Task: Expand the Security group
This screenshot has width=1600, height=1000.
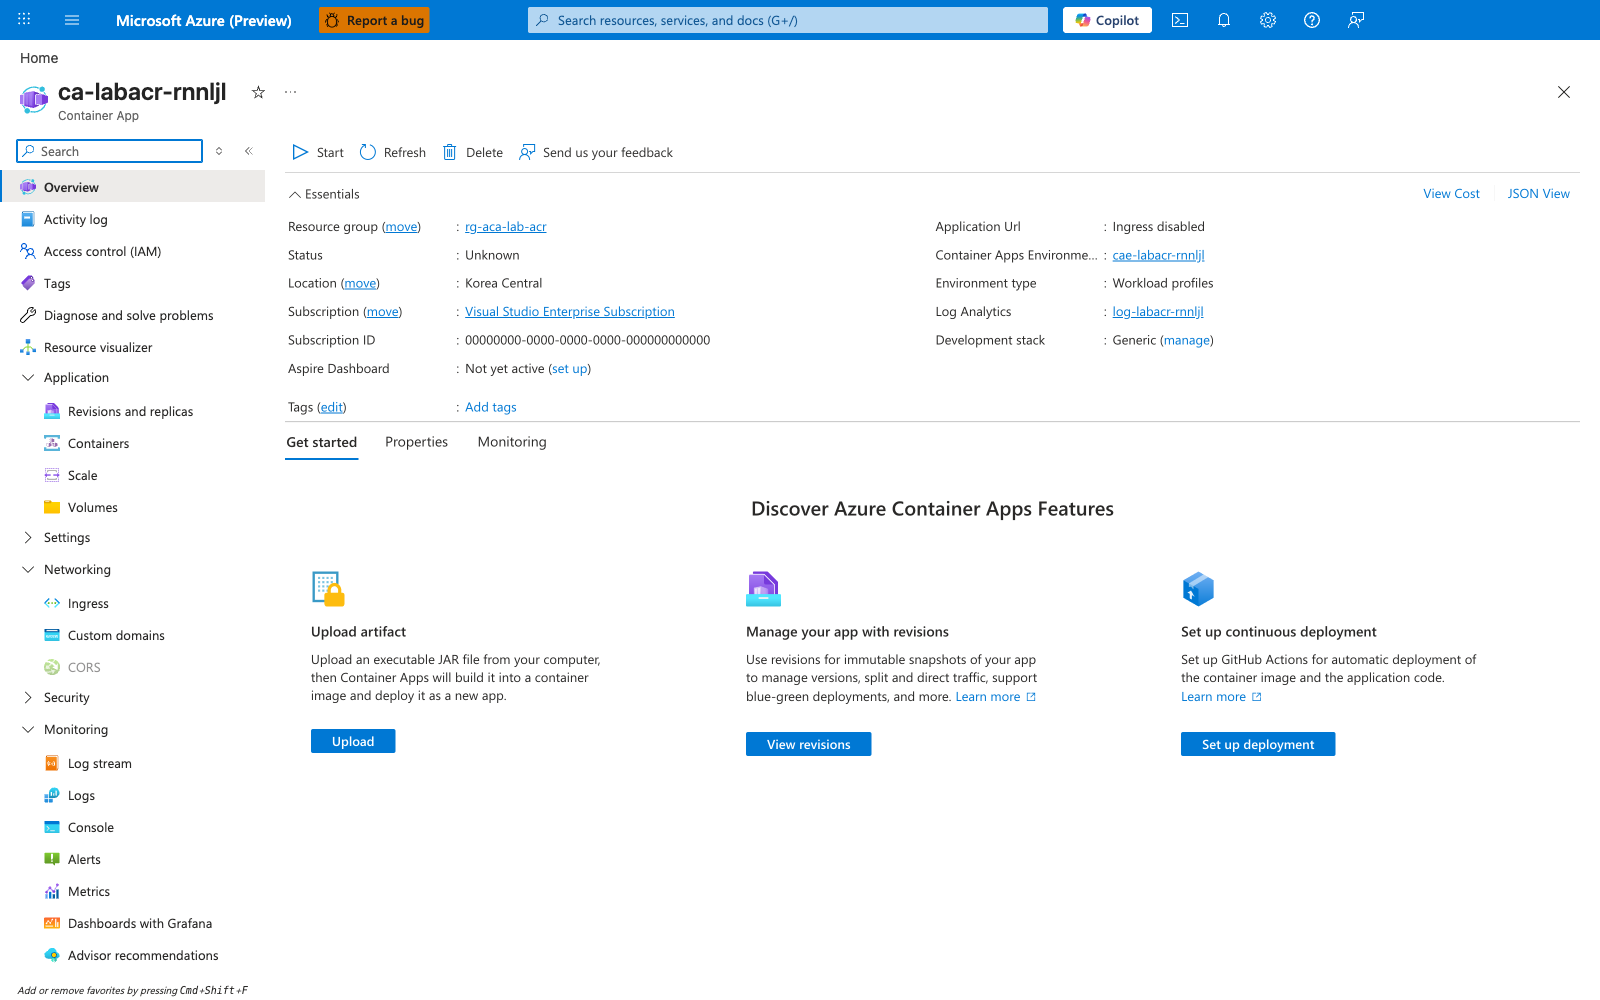Action: click(28, 697)
